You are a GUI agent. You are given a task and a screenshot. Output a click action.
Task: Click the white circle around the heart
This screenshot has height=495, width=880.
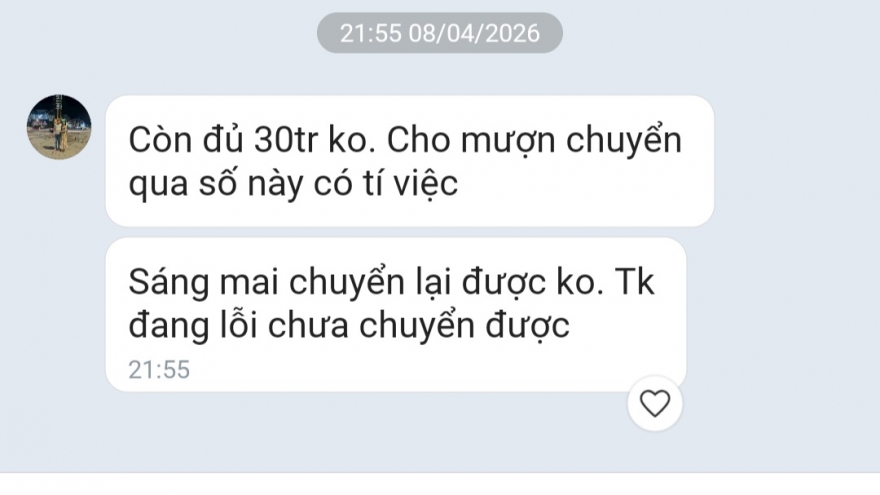tap(655, 404)
